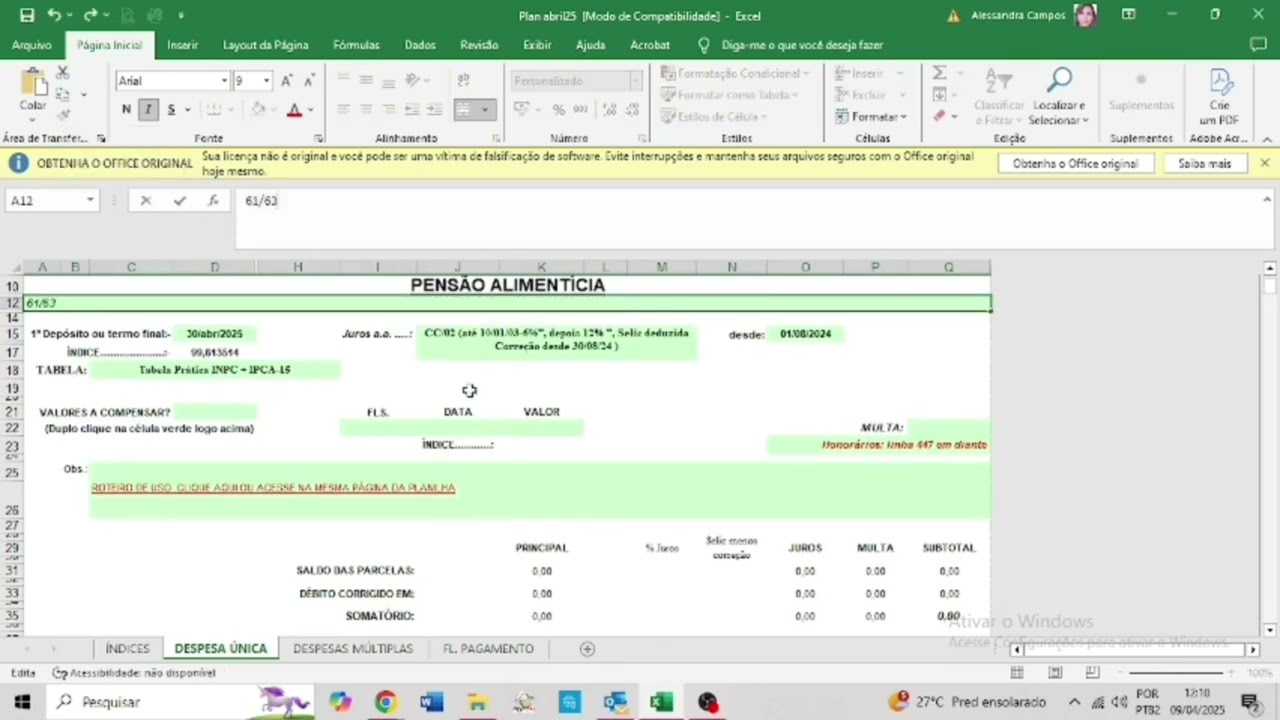Switch to DESPESAS MÚLTIPLAS sheet tab
Image resolution: width=1280 pixels, height=720 pixels.
click(x=353, y=649)
